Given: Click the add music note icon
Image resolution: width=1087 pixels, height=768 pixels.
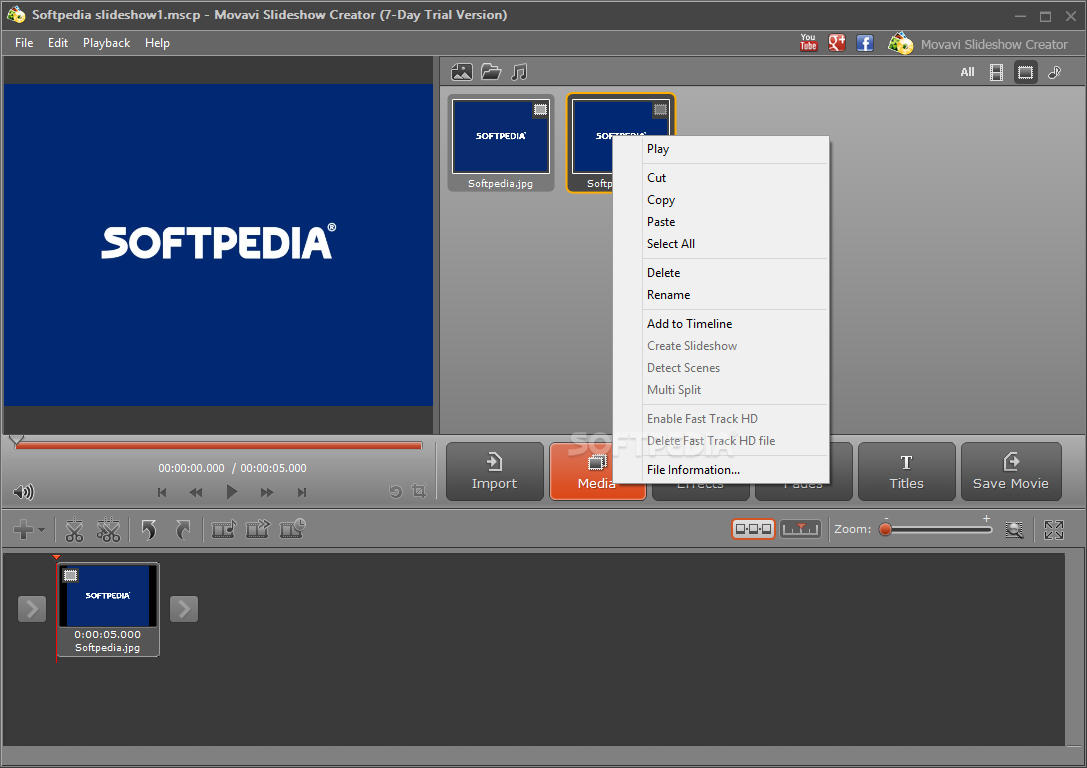Looking at the screenshot, I should tap(519, 71).
